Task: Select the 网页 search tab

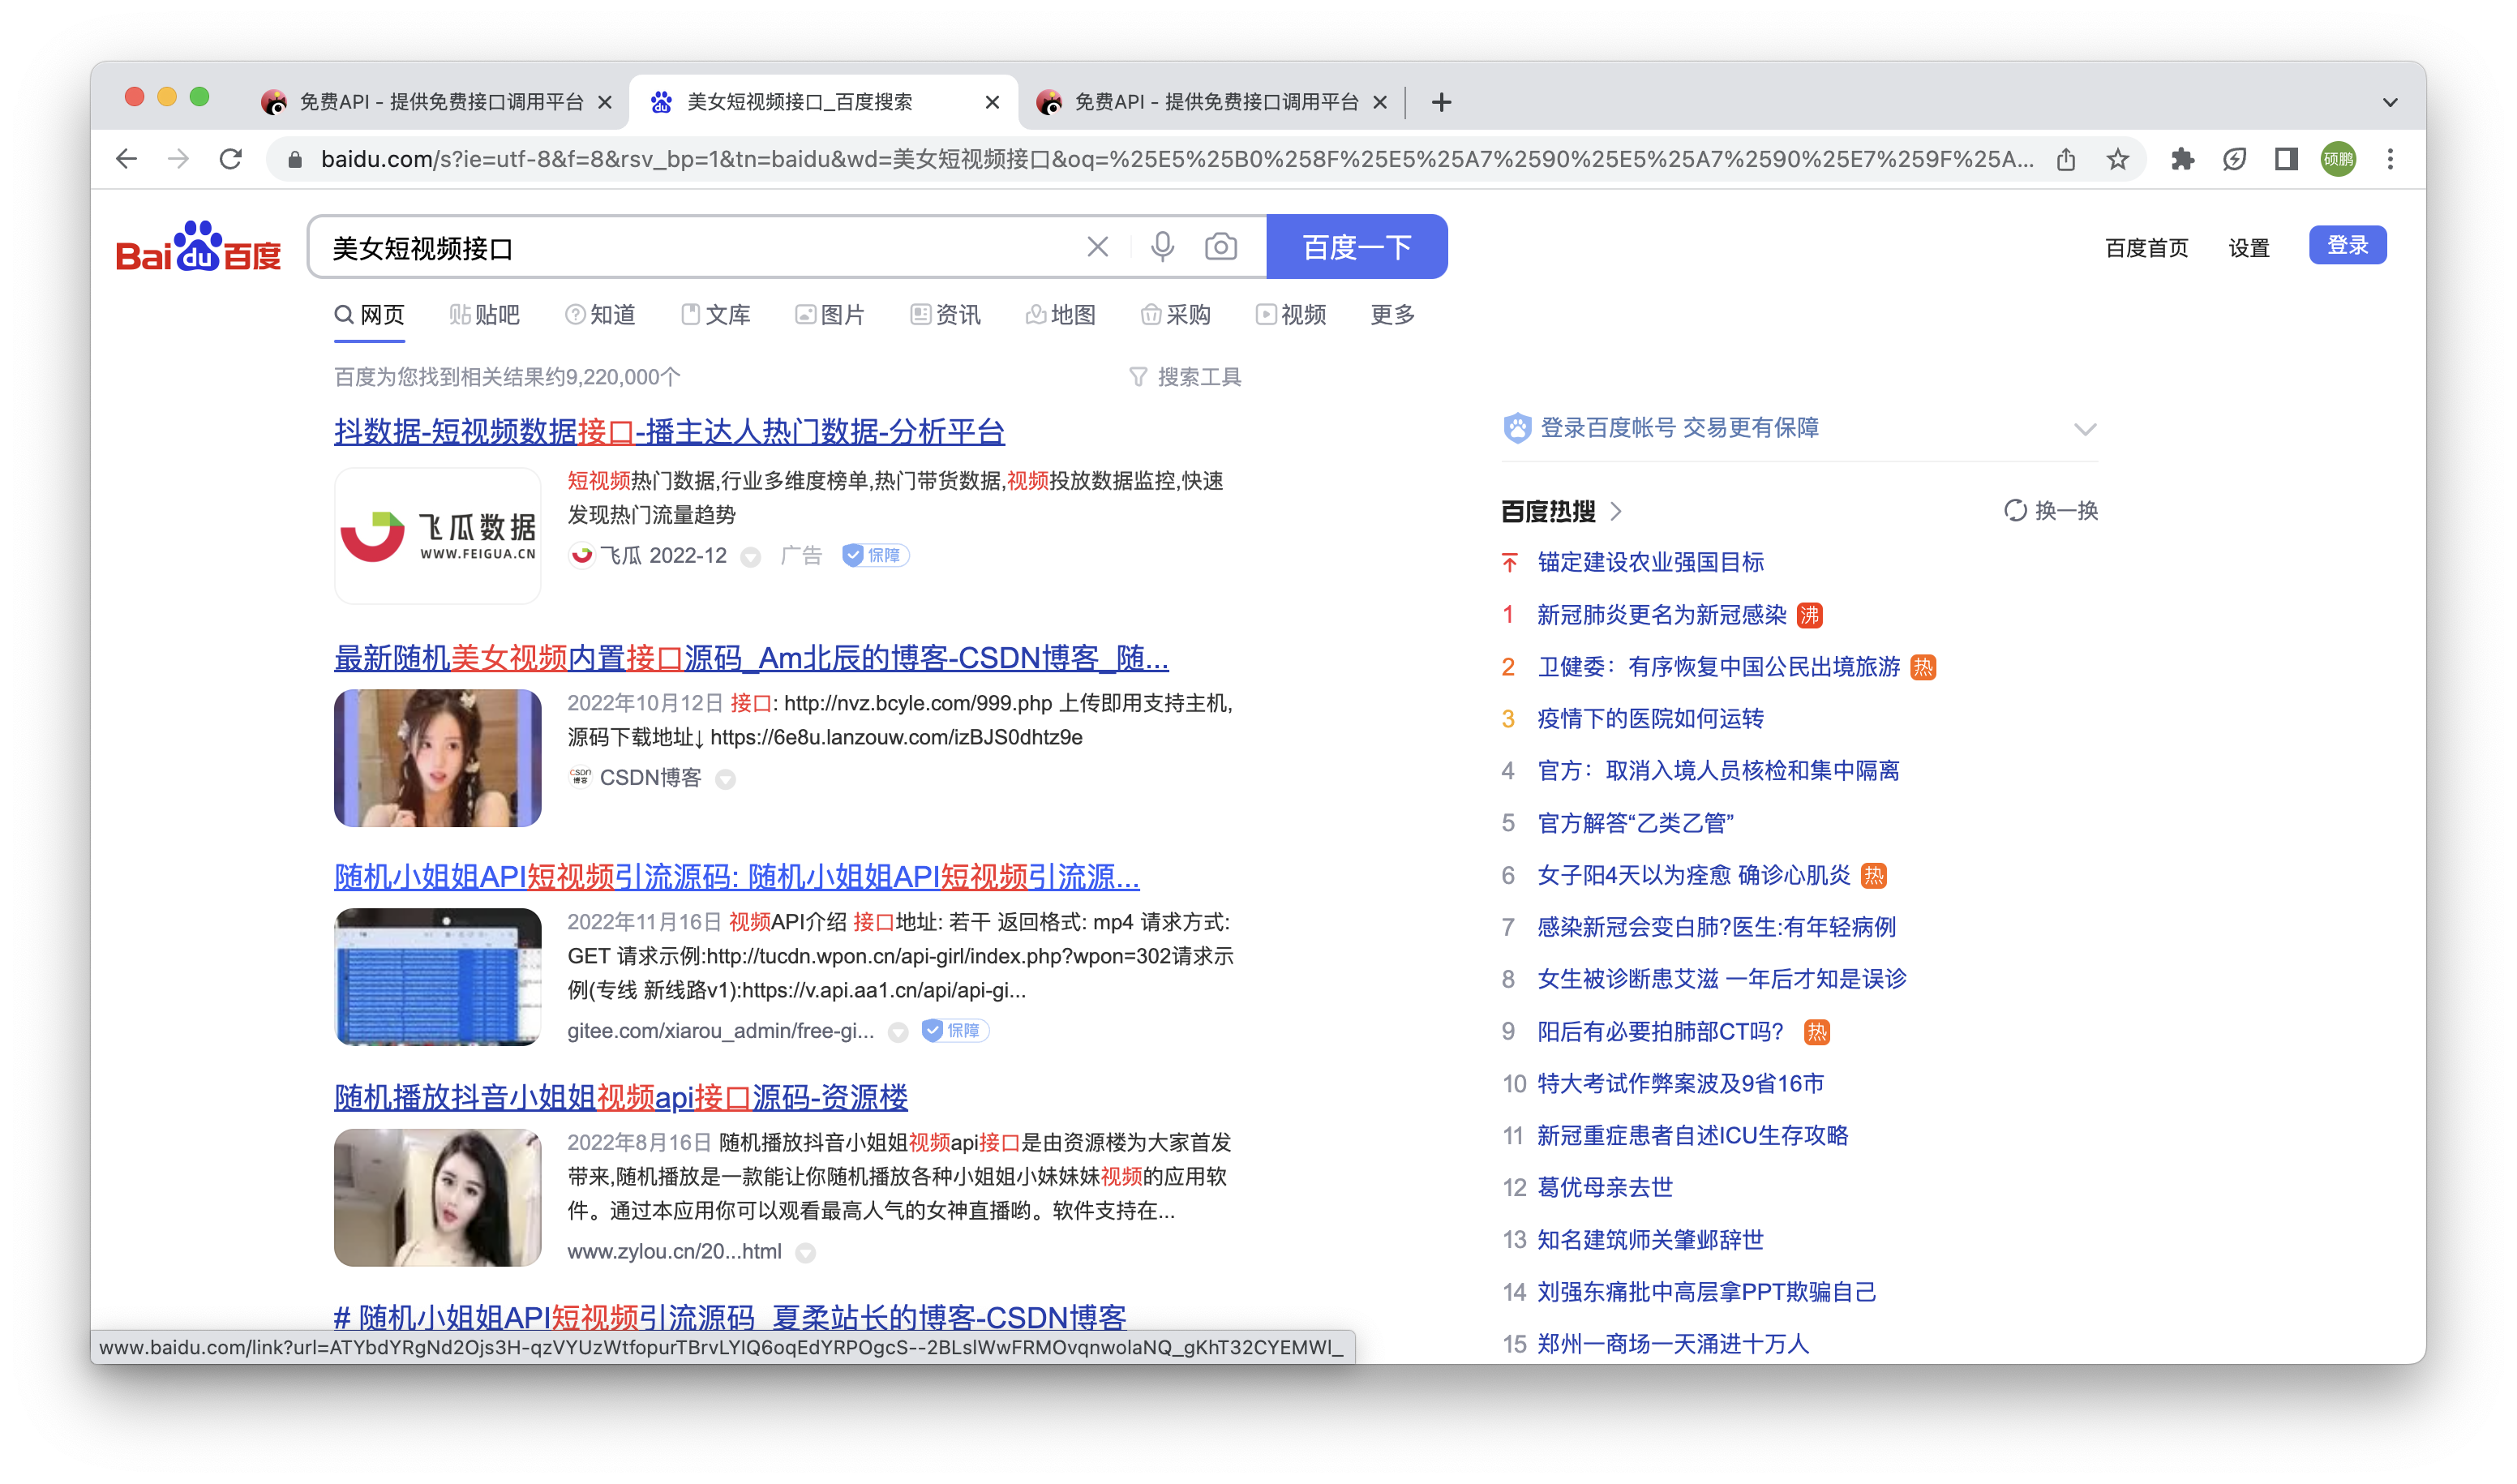Action: click(x=369, y=315)
